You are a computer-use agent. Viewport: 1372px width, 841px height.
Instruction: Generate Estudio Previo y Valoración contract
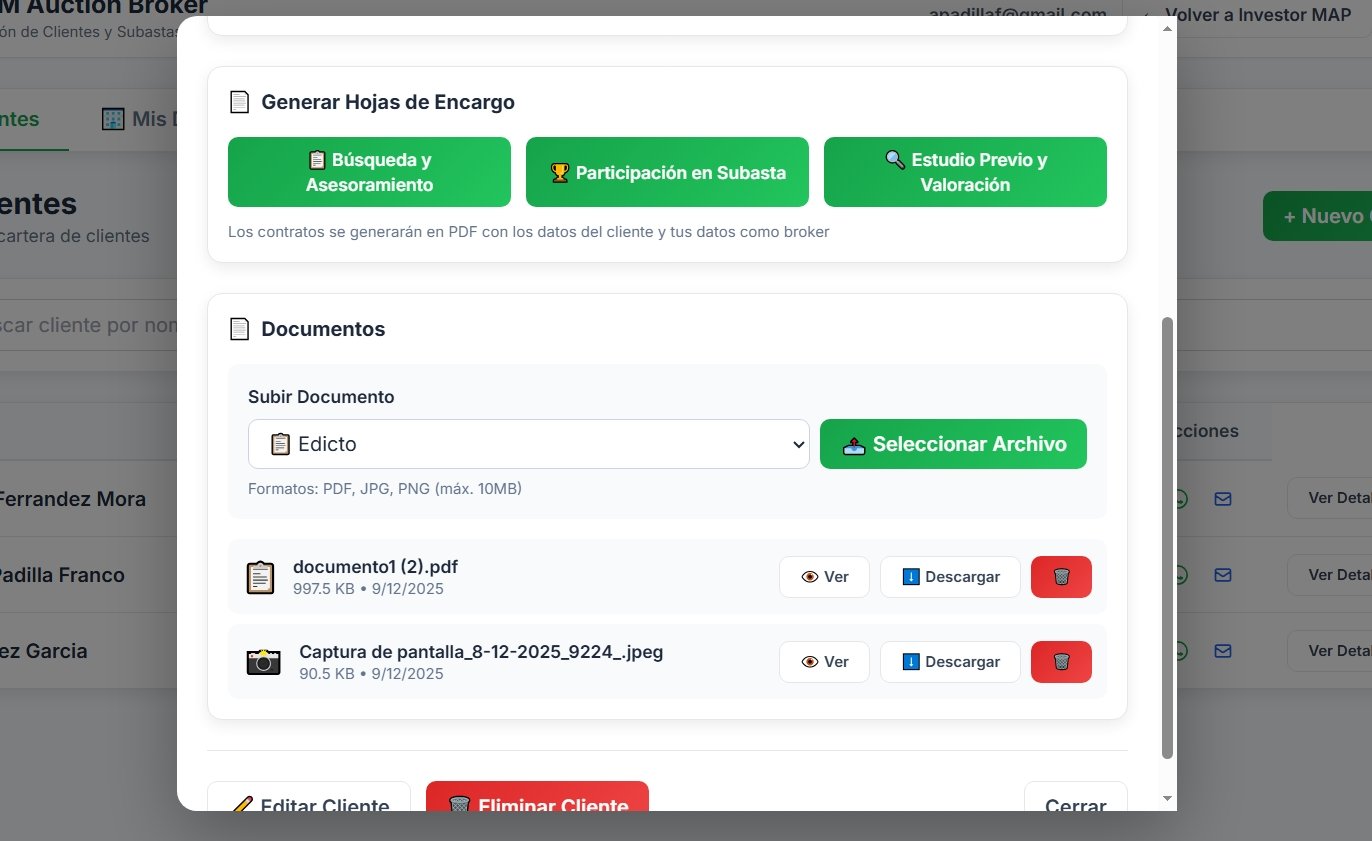(x=965, y=172)
